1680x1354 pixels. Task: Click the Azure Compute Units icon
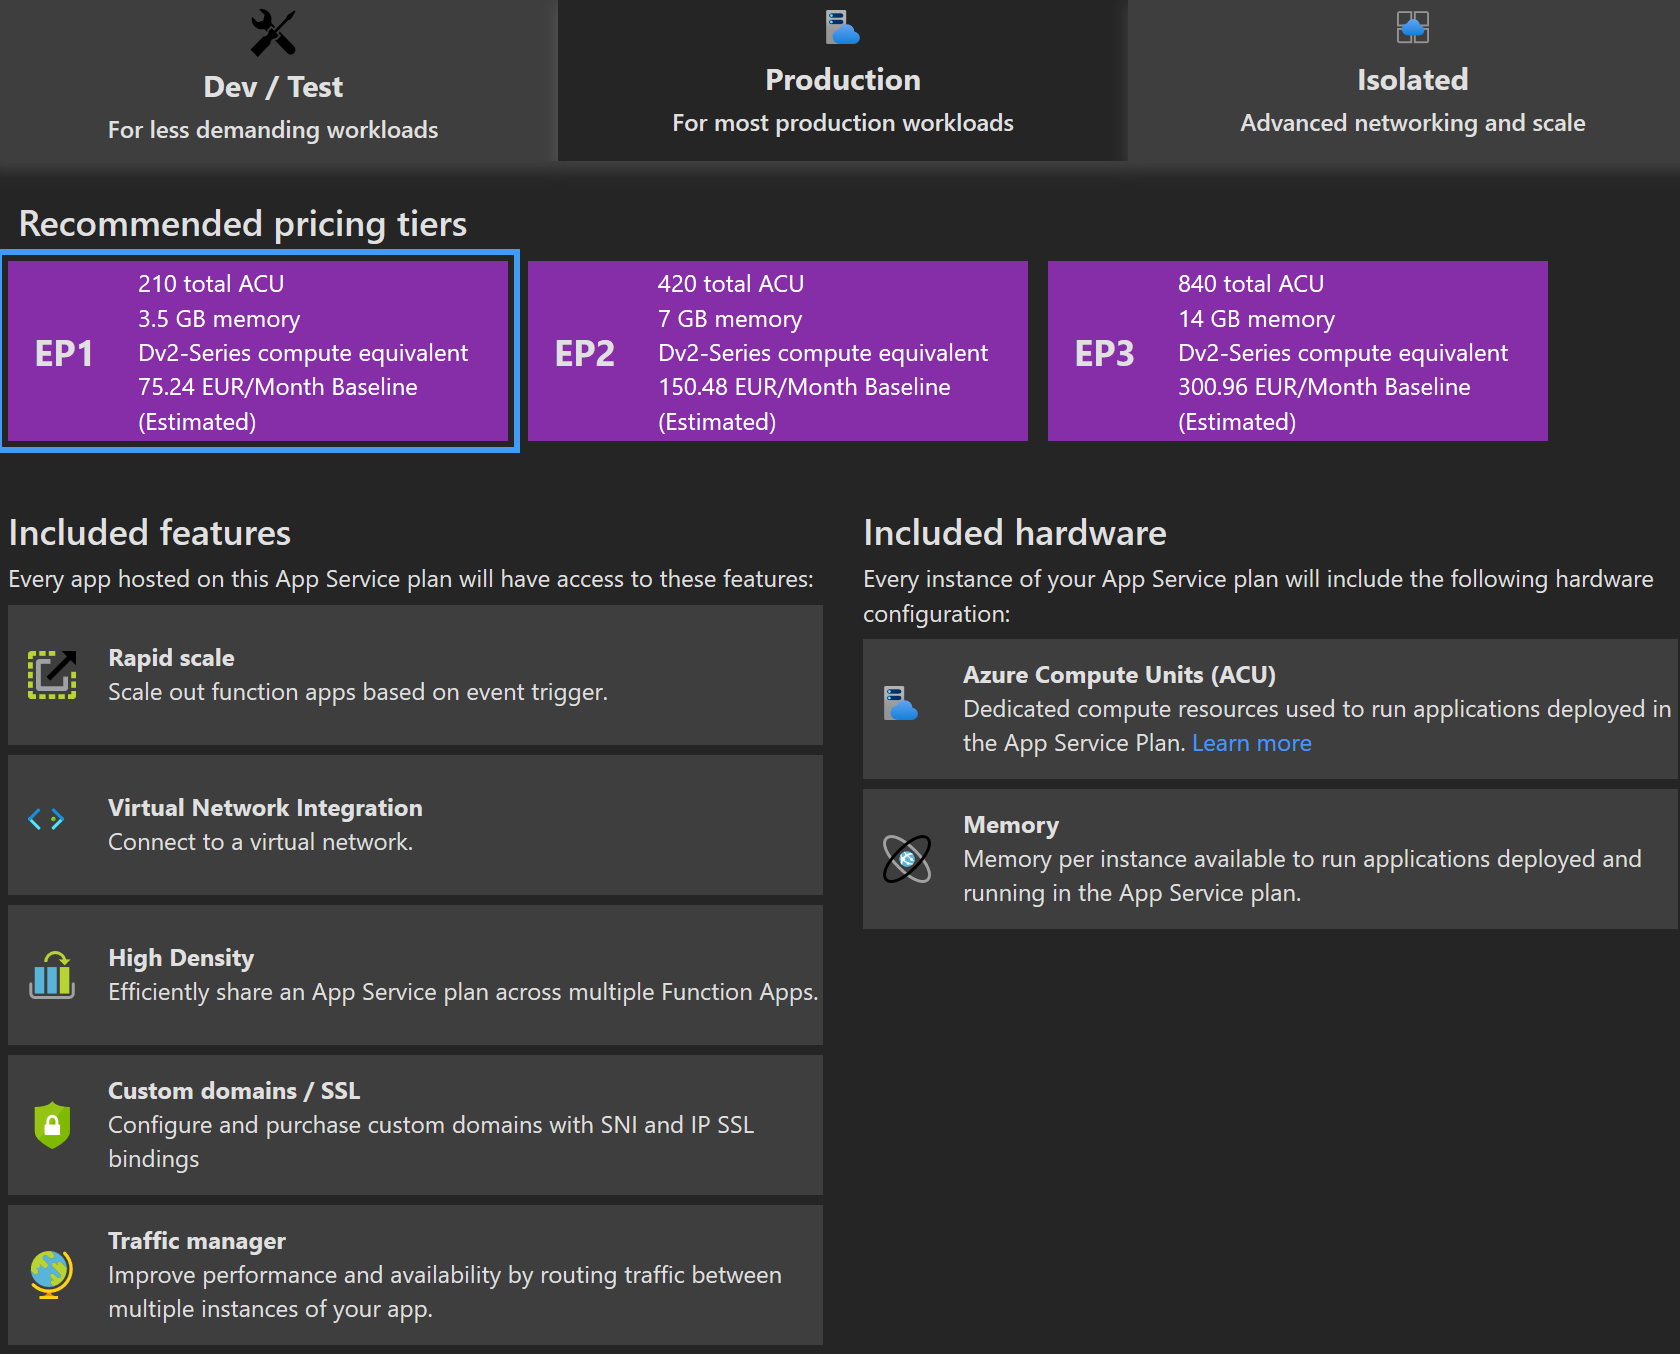pyautogui.click(x=900, y=703)
